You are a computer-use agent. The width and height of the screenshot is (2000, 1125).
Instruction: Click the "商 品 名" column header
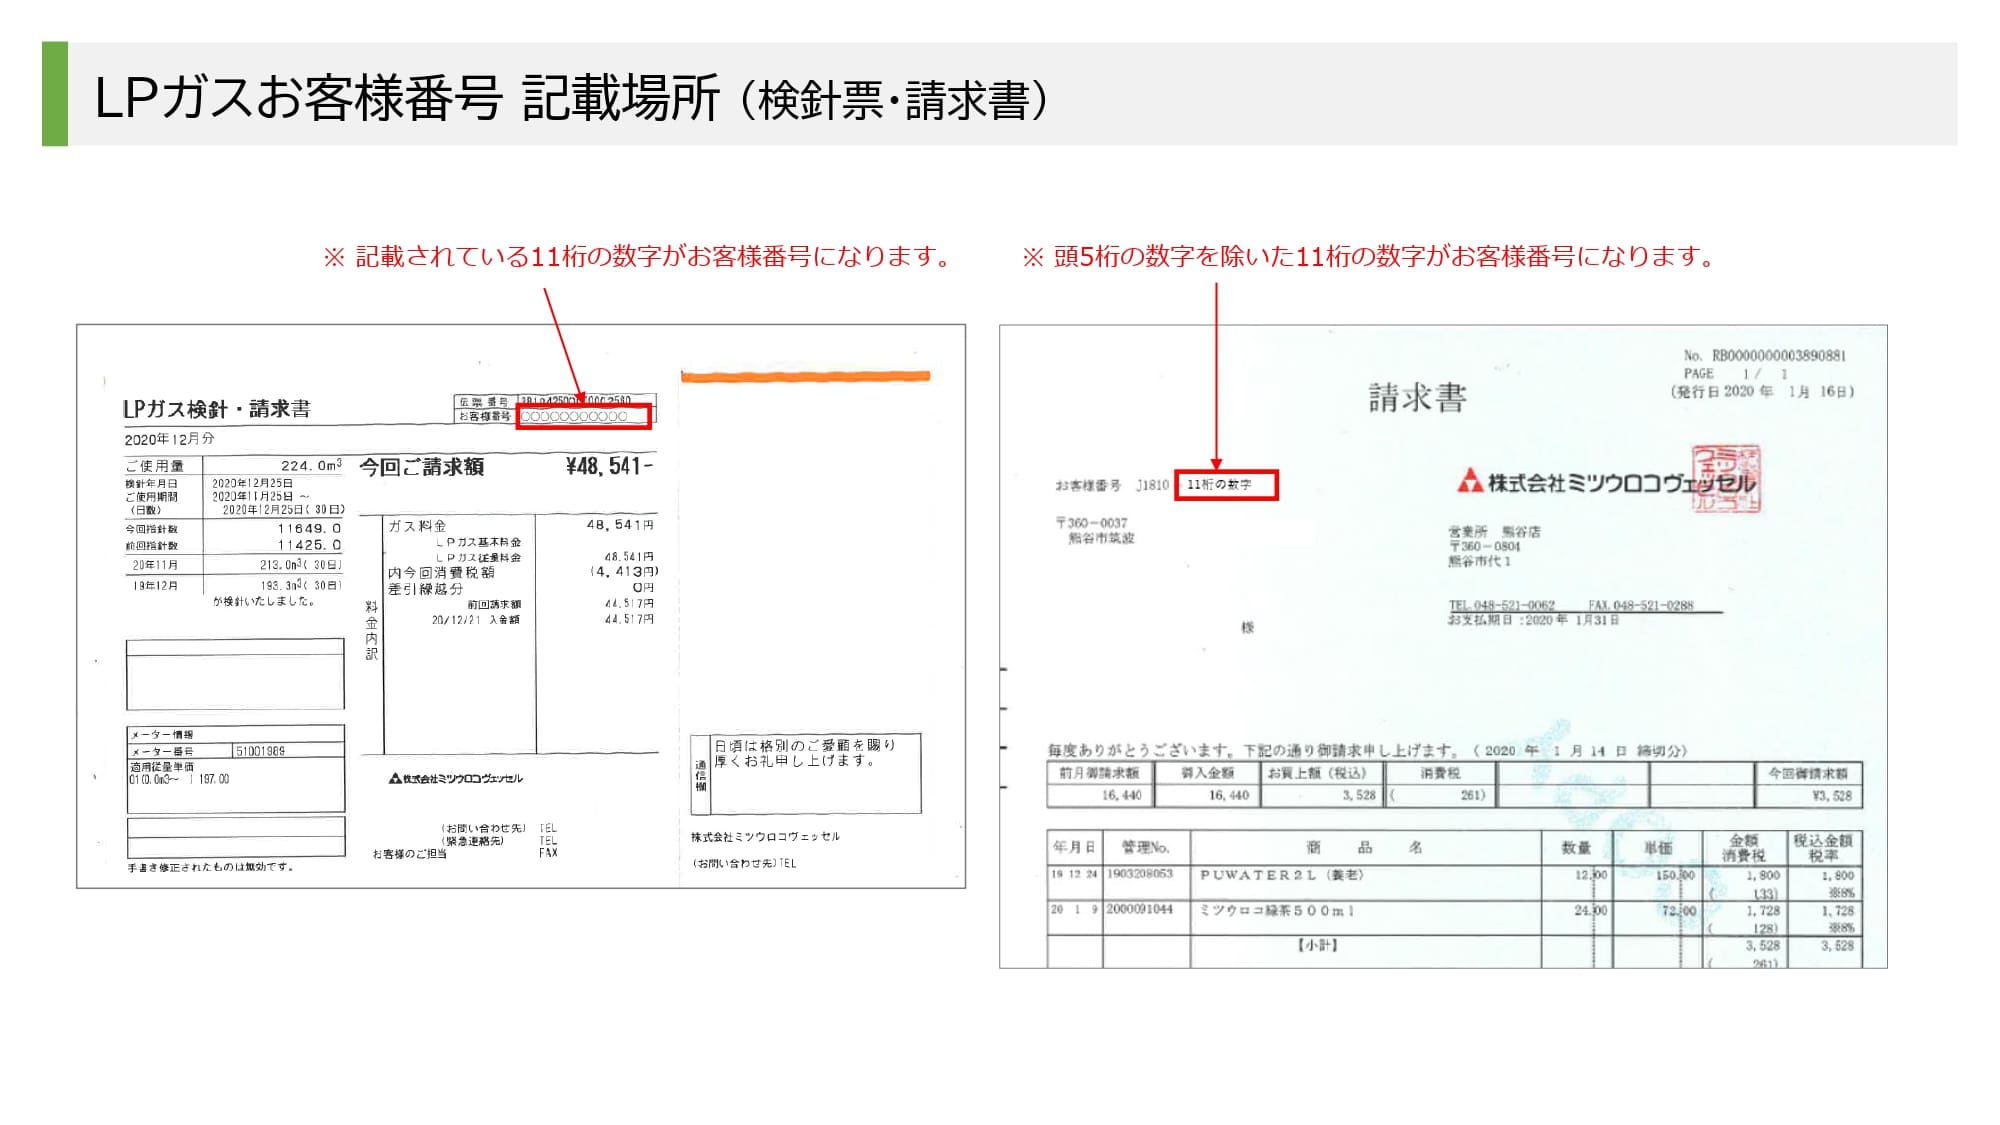pyautogui.click(x=1364, y=847)
